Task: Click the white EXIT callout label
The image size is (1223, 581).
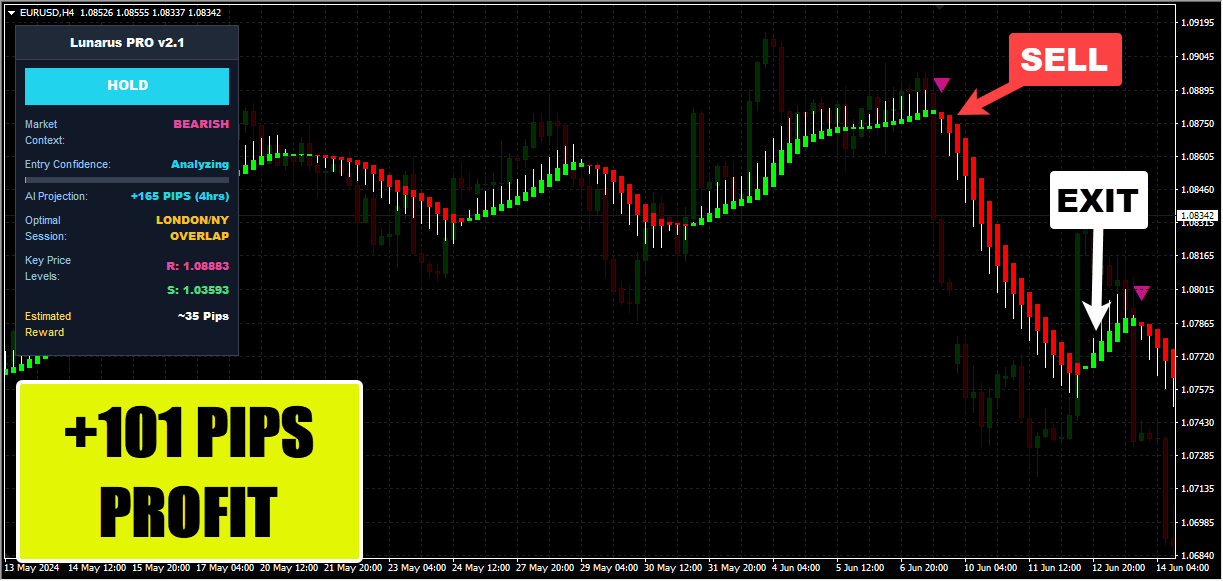Action: click(1097, 201)
